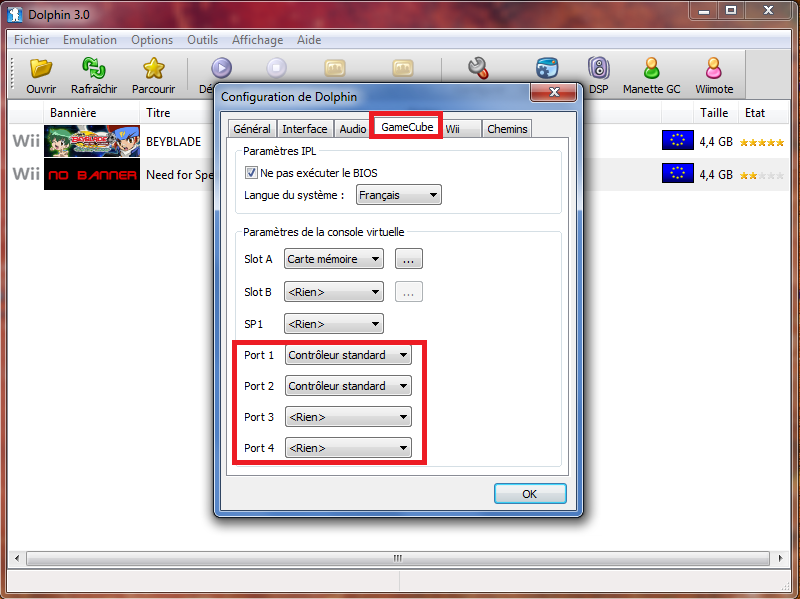Viewport: 800px width, 599px height.
Task: Toggle 'Ne pas exécuter le BIOS' checkbox
Action: pos(251,172)
